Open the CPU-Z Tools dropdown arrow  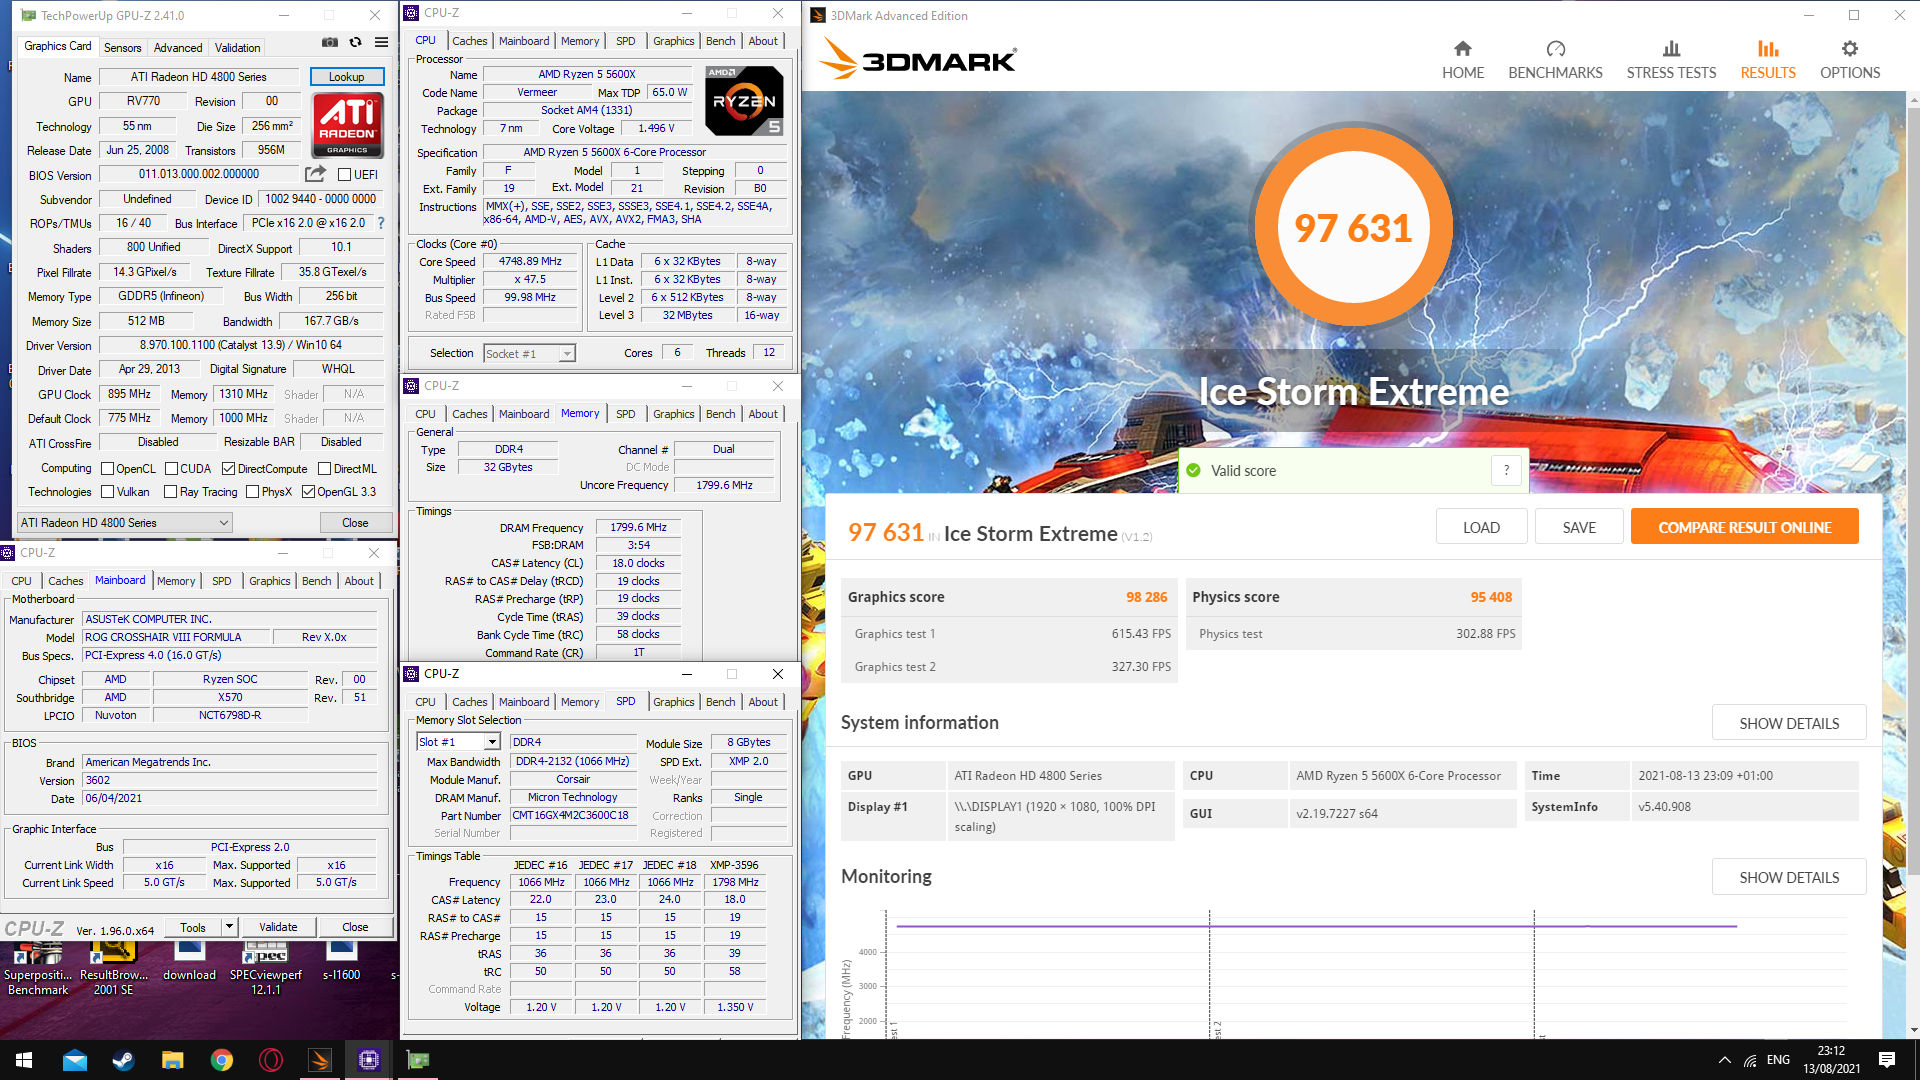[229, 927]
